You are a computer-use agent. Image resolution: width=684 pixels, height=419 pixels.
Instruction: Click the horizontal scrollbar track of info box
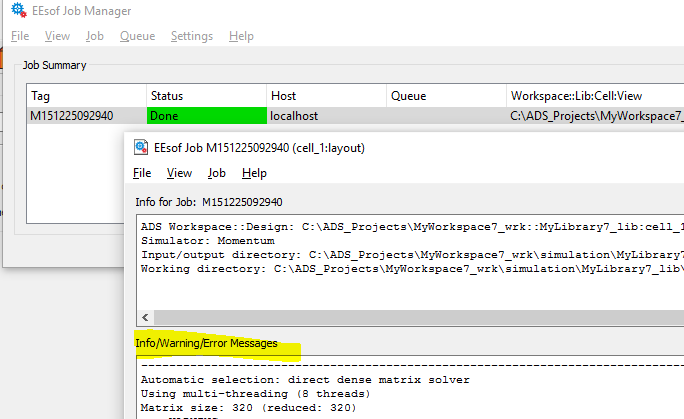point(419,317)
